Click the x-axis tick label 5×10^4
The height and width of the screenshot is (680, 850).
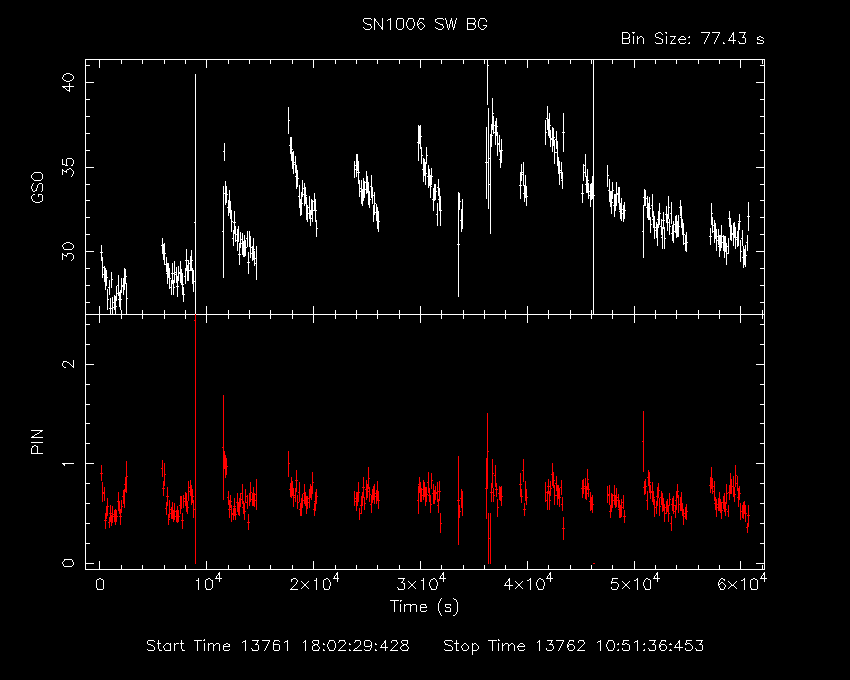point(635,583)
